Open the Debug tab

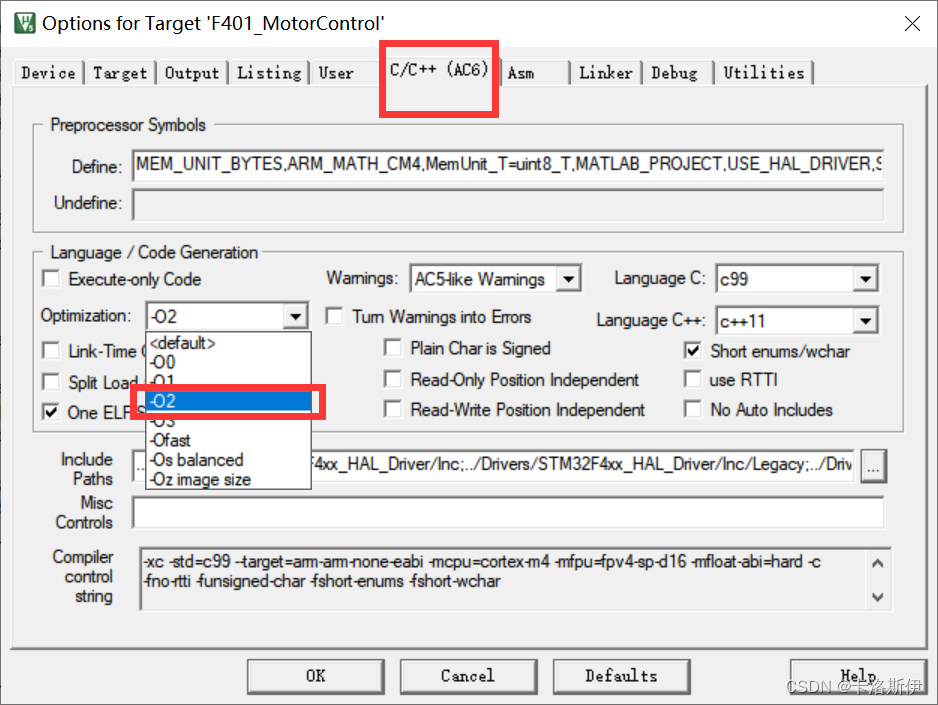point(674,73)
